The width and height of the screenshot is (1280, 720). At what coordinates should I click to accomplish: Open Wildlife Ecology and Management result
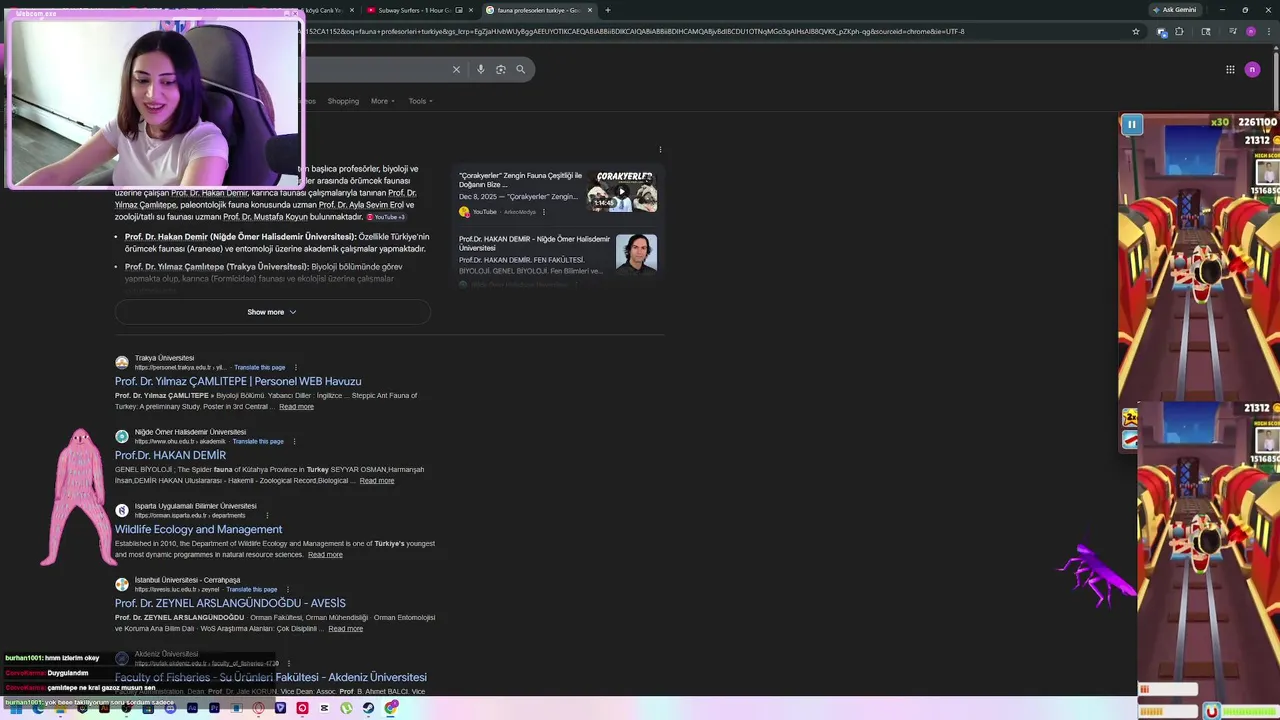point(198,529)
